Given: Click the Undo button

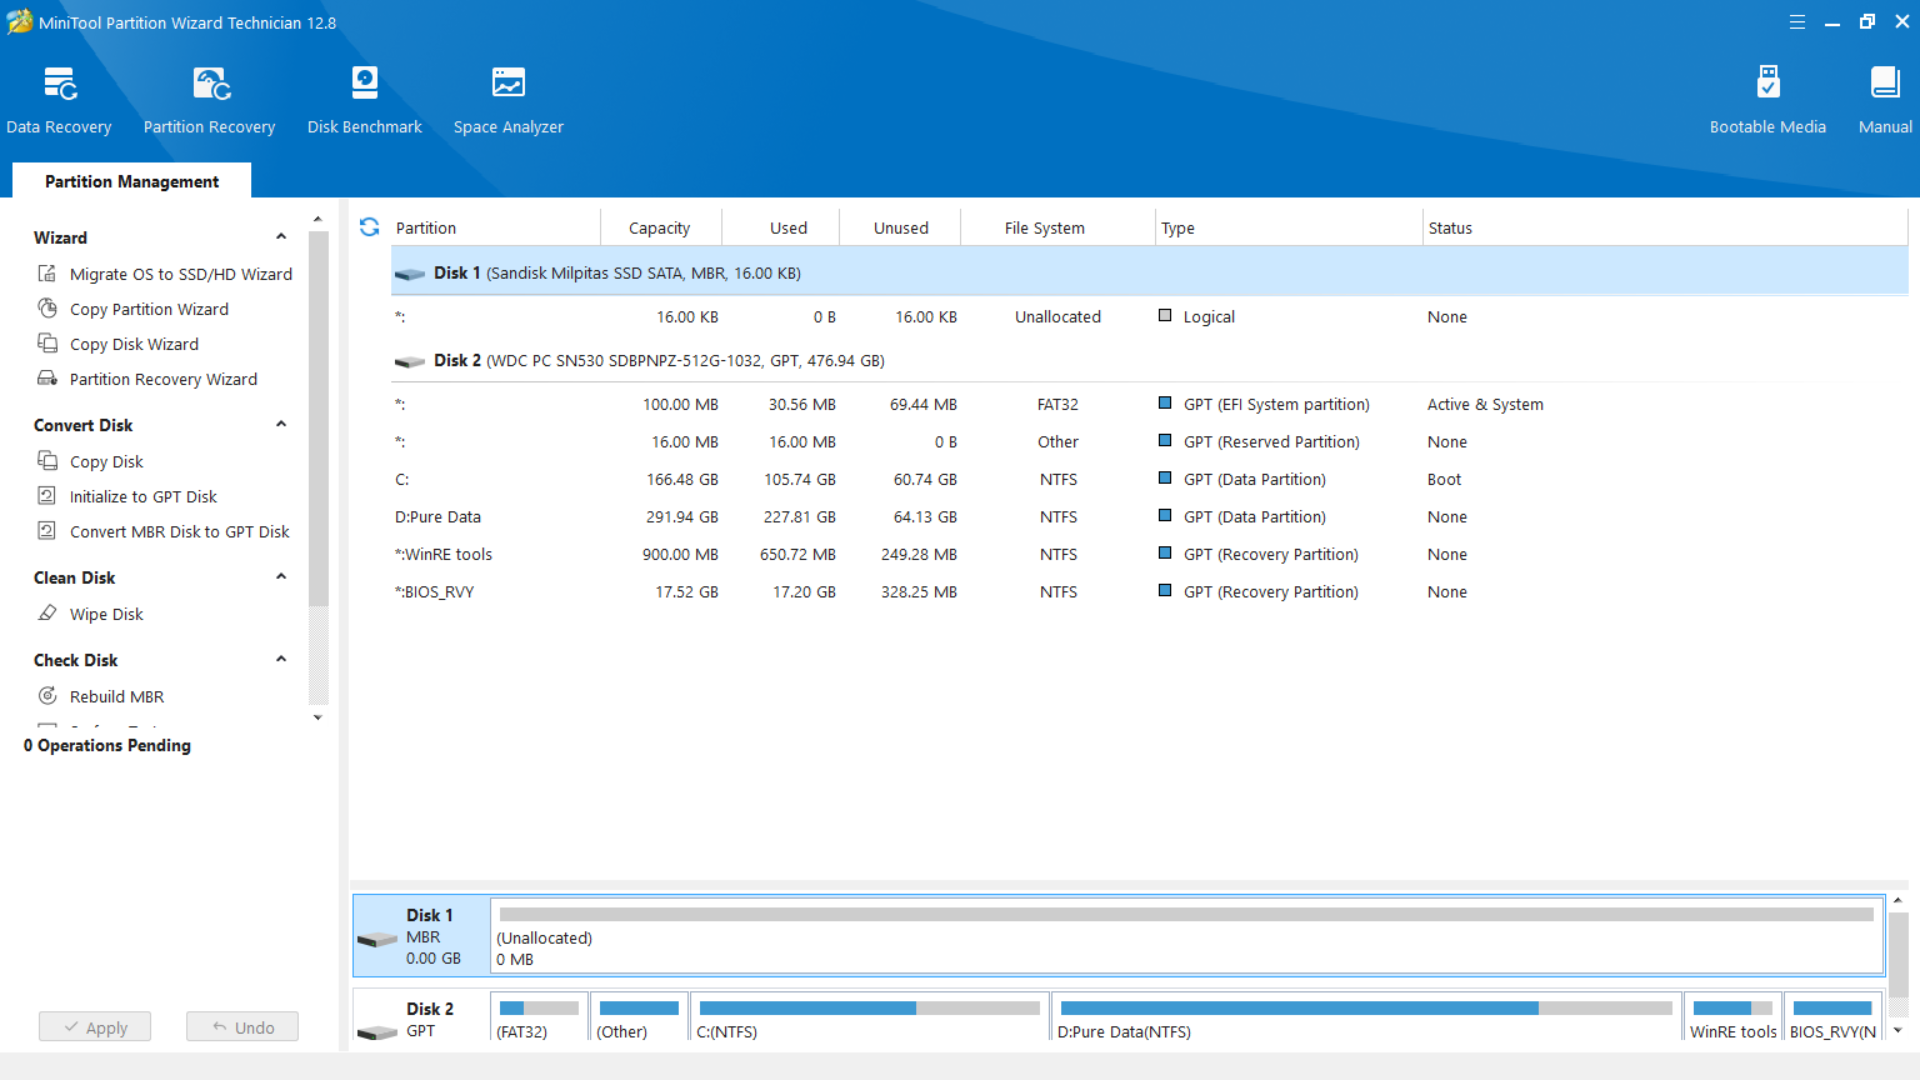Looking at the screenshot, I should [242, 1027].
